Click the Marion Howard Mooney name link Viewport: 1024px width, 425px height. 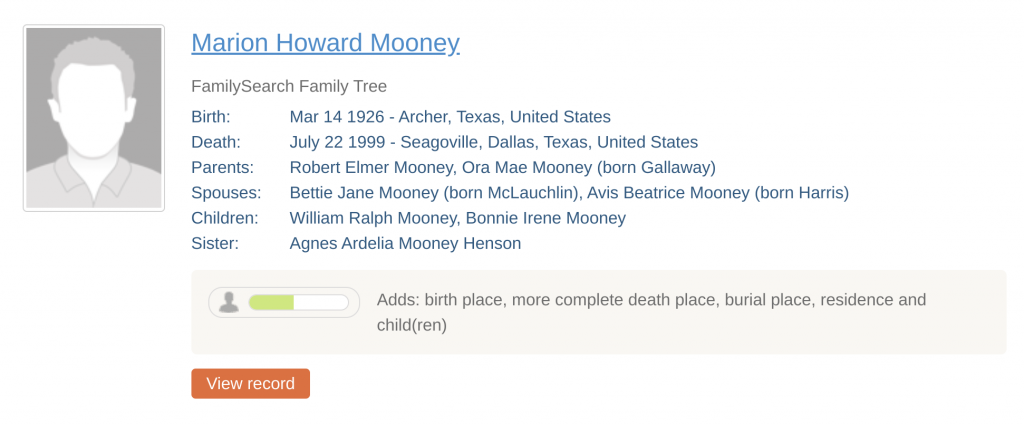pyautogui.click(x=325, y=43)
